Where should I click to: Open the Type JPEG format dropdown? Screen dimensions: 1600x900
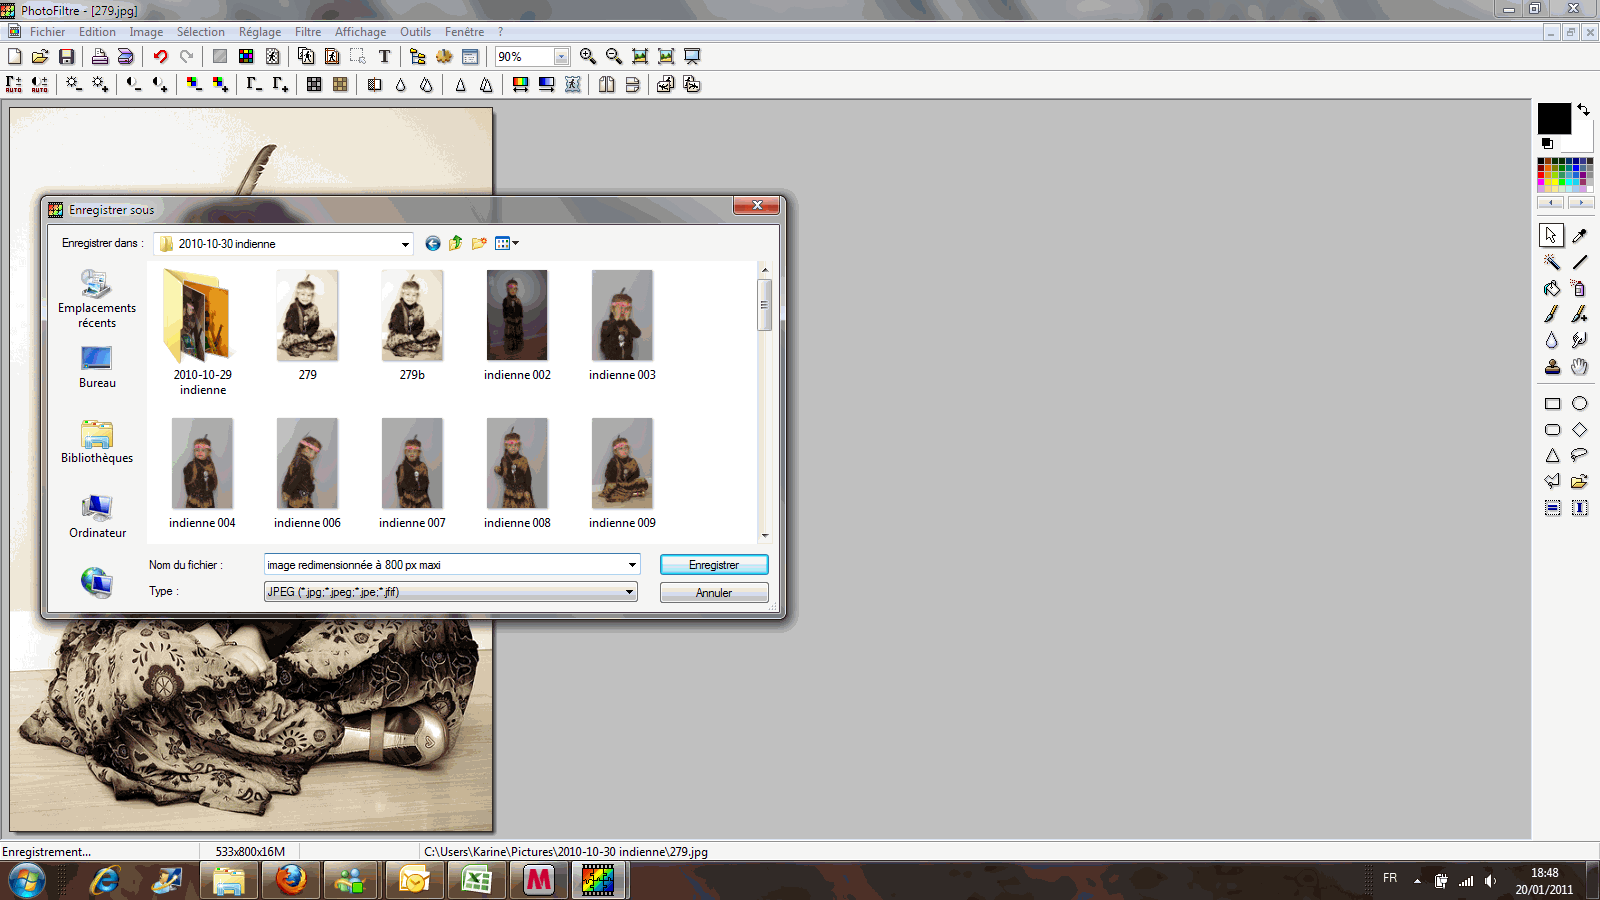(629, 592)
